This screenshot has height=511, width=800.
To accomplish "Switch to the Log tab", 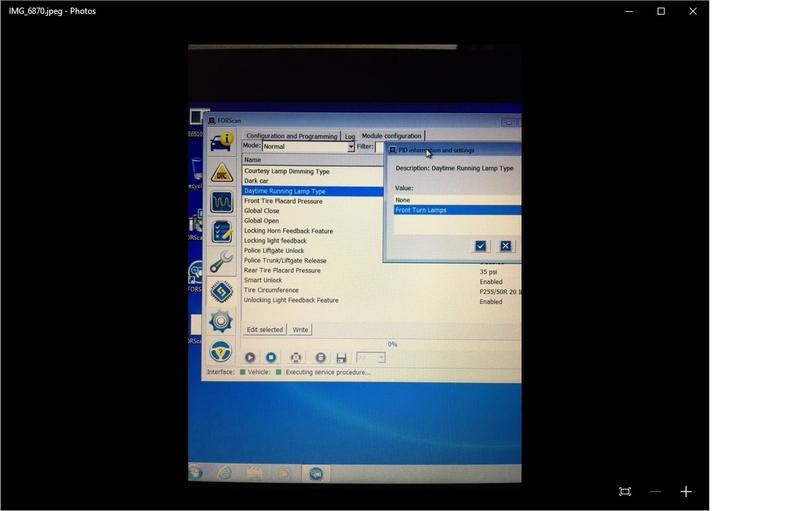I will (349, 136).
